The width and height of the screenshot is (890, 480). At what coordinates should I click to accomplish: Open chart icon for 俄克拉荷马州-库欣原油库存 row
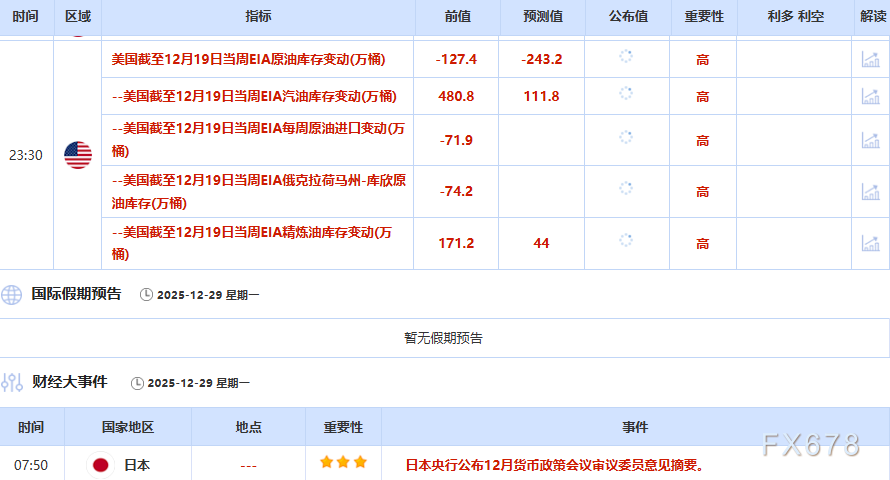coord(870,191)
